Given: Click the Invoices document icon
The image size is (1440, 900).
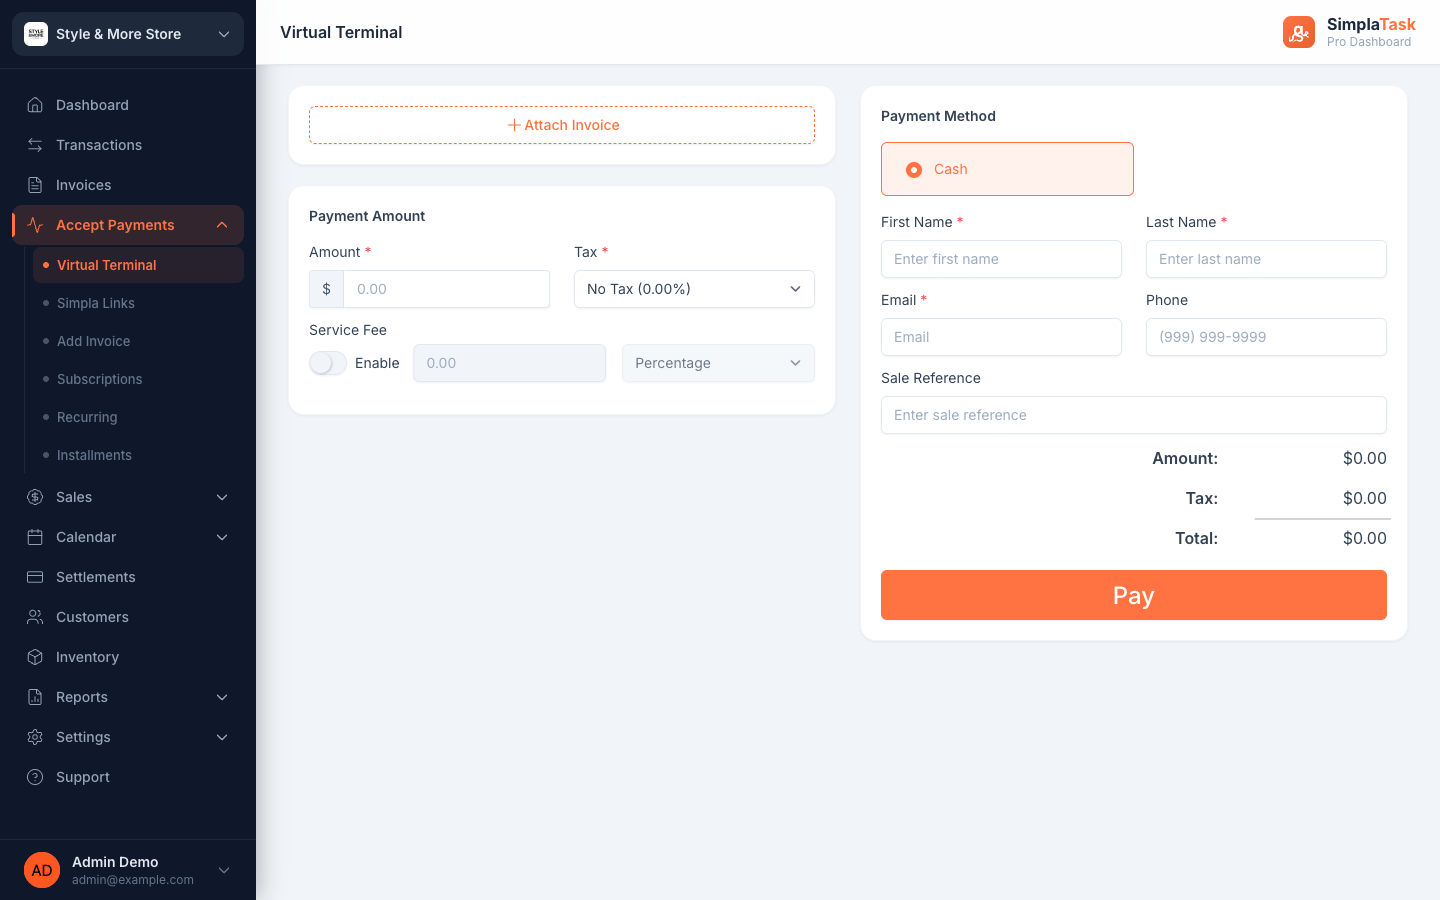Looking at the screenshot, I should tap(35, 185).
